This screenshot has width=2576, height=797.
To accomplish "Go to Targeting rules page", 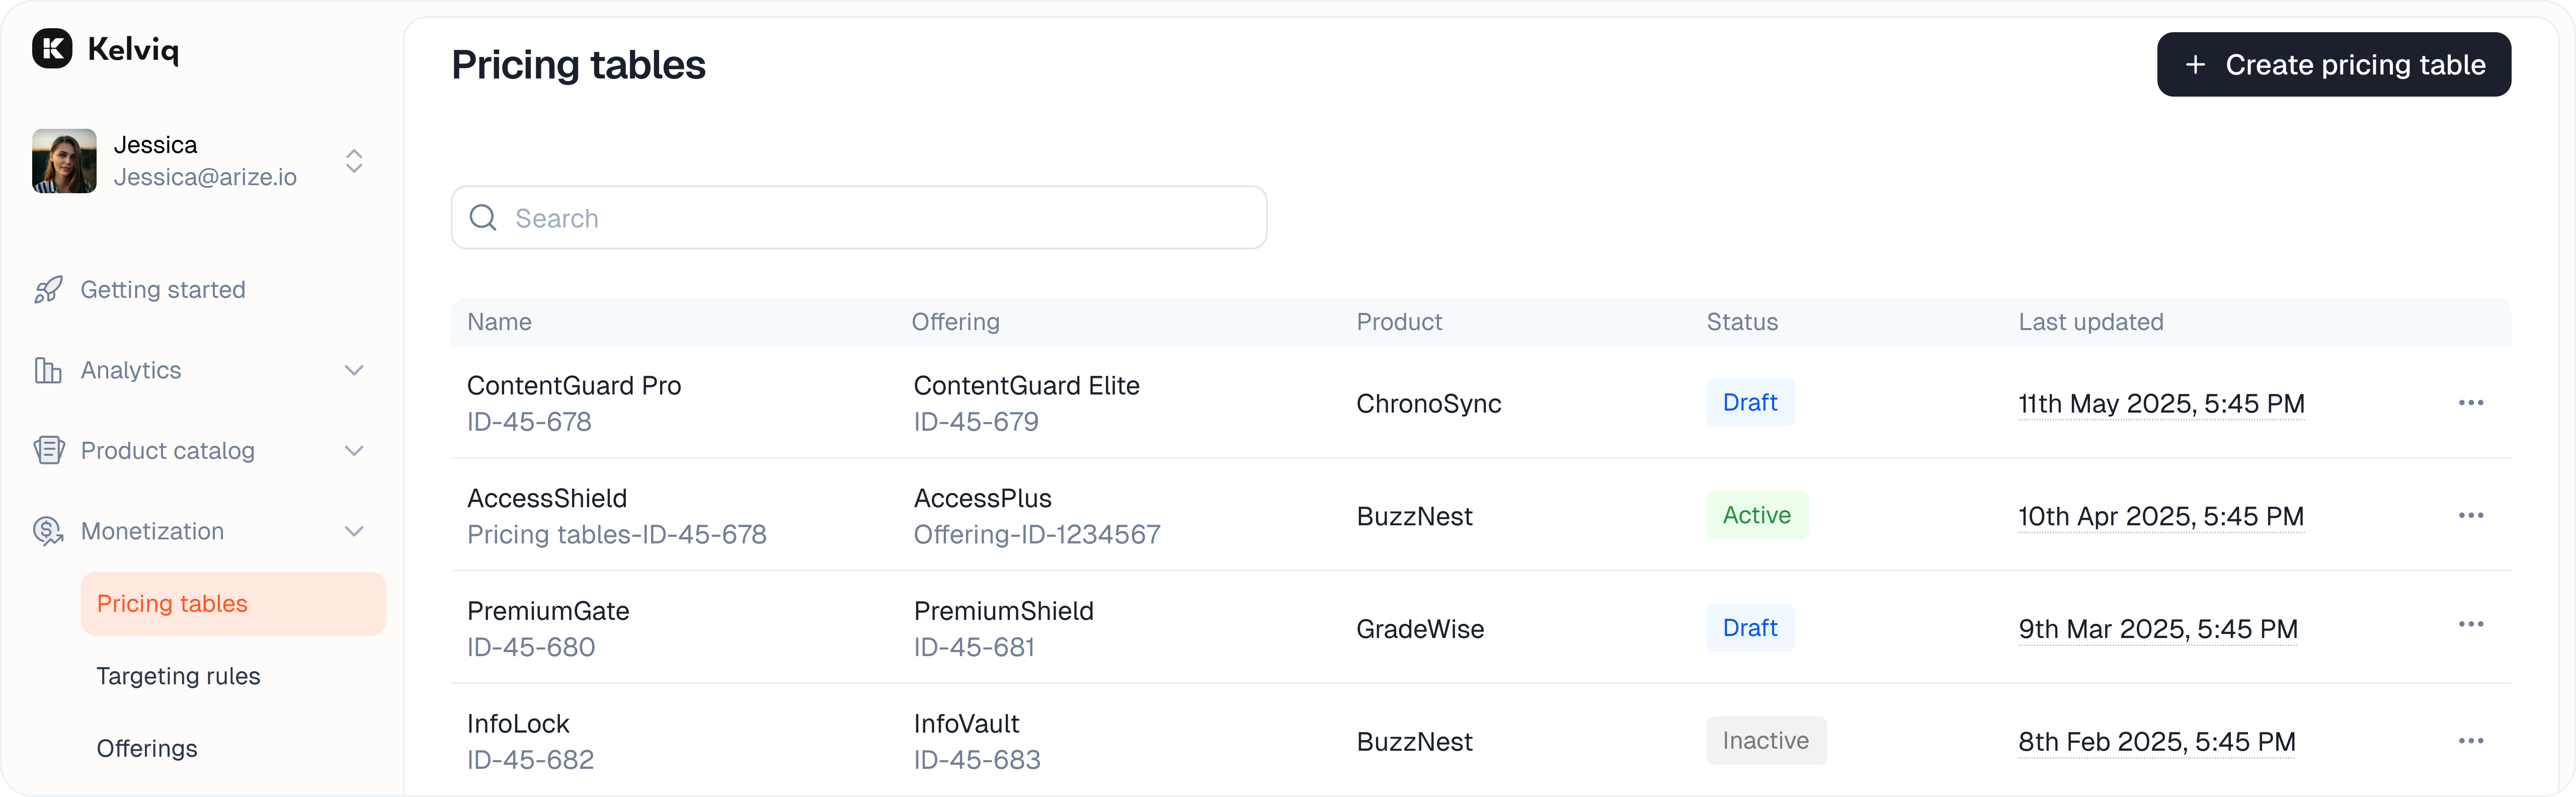I will point(178,677).
